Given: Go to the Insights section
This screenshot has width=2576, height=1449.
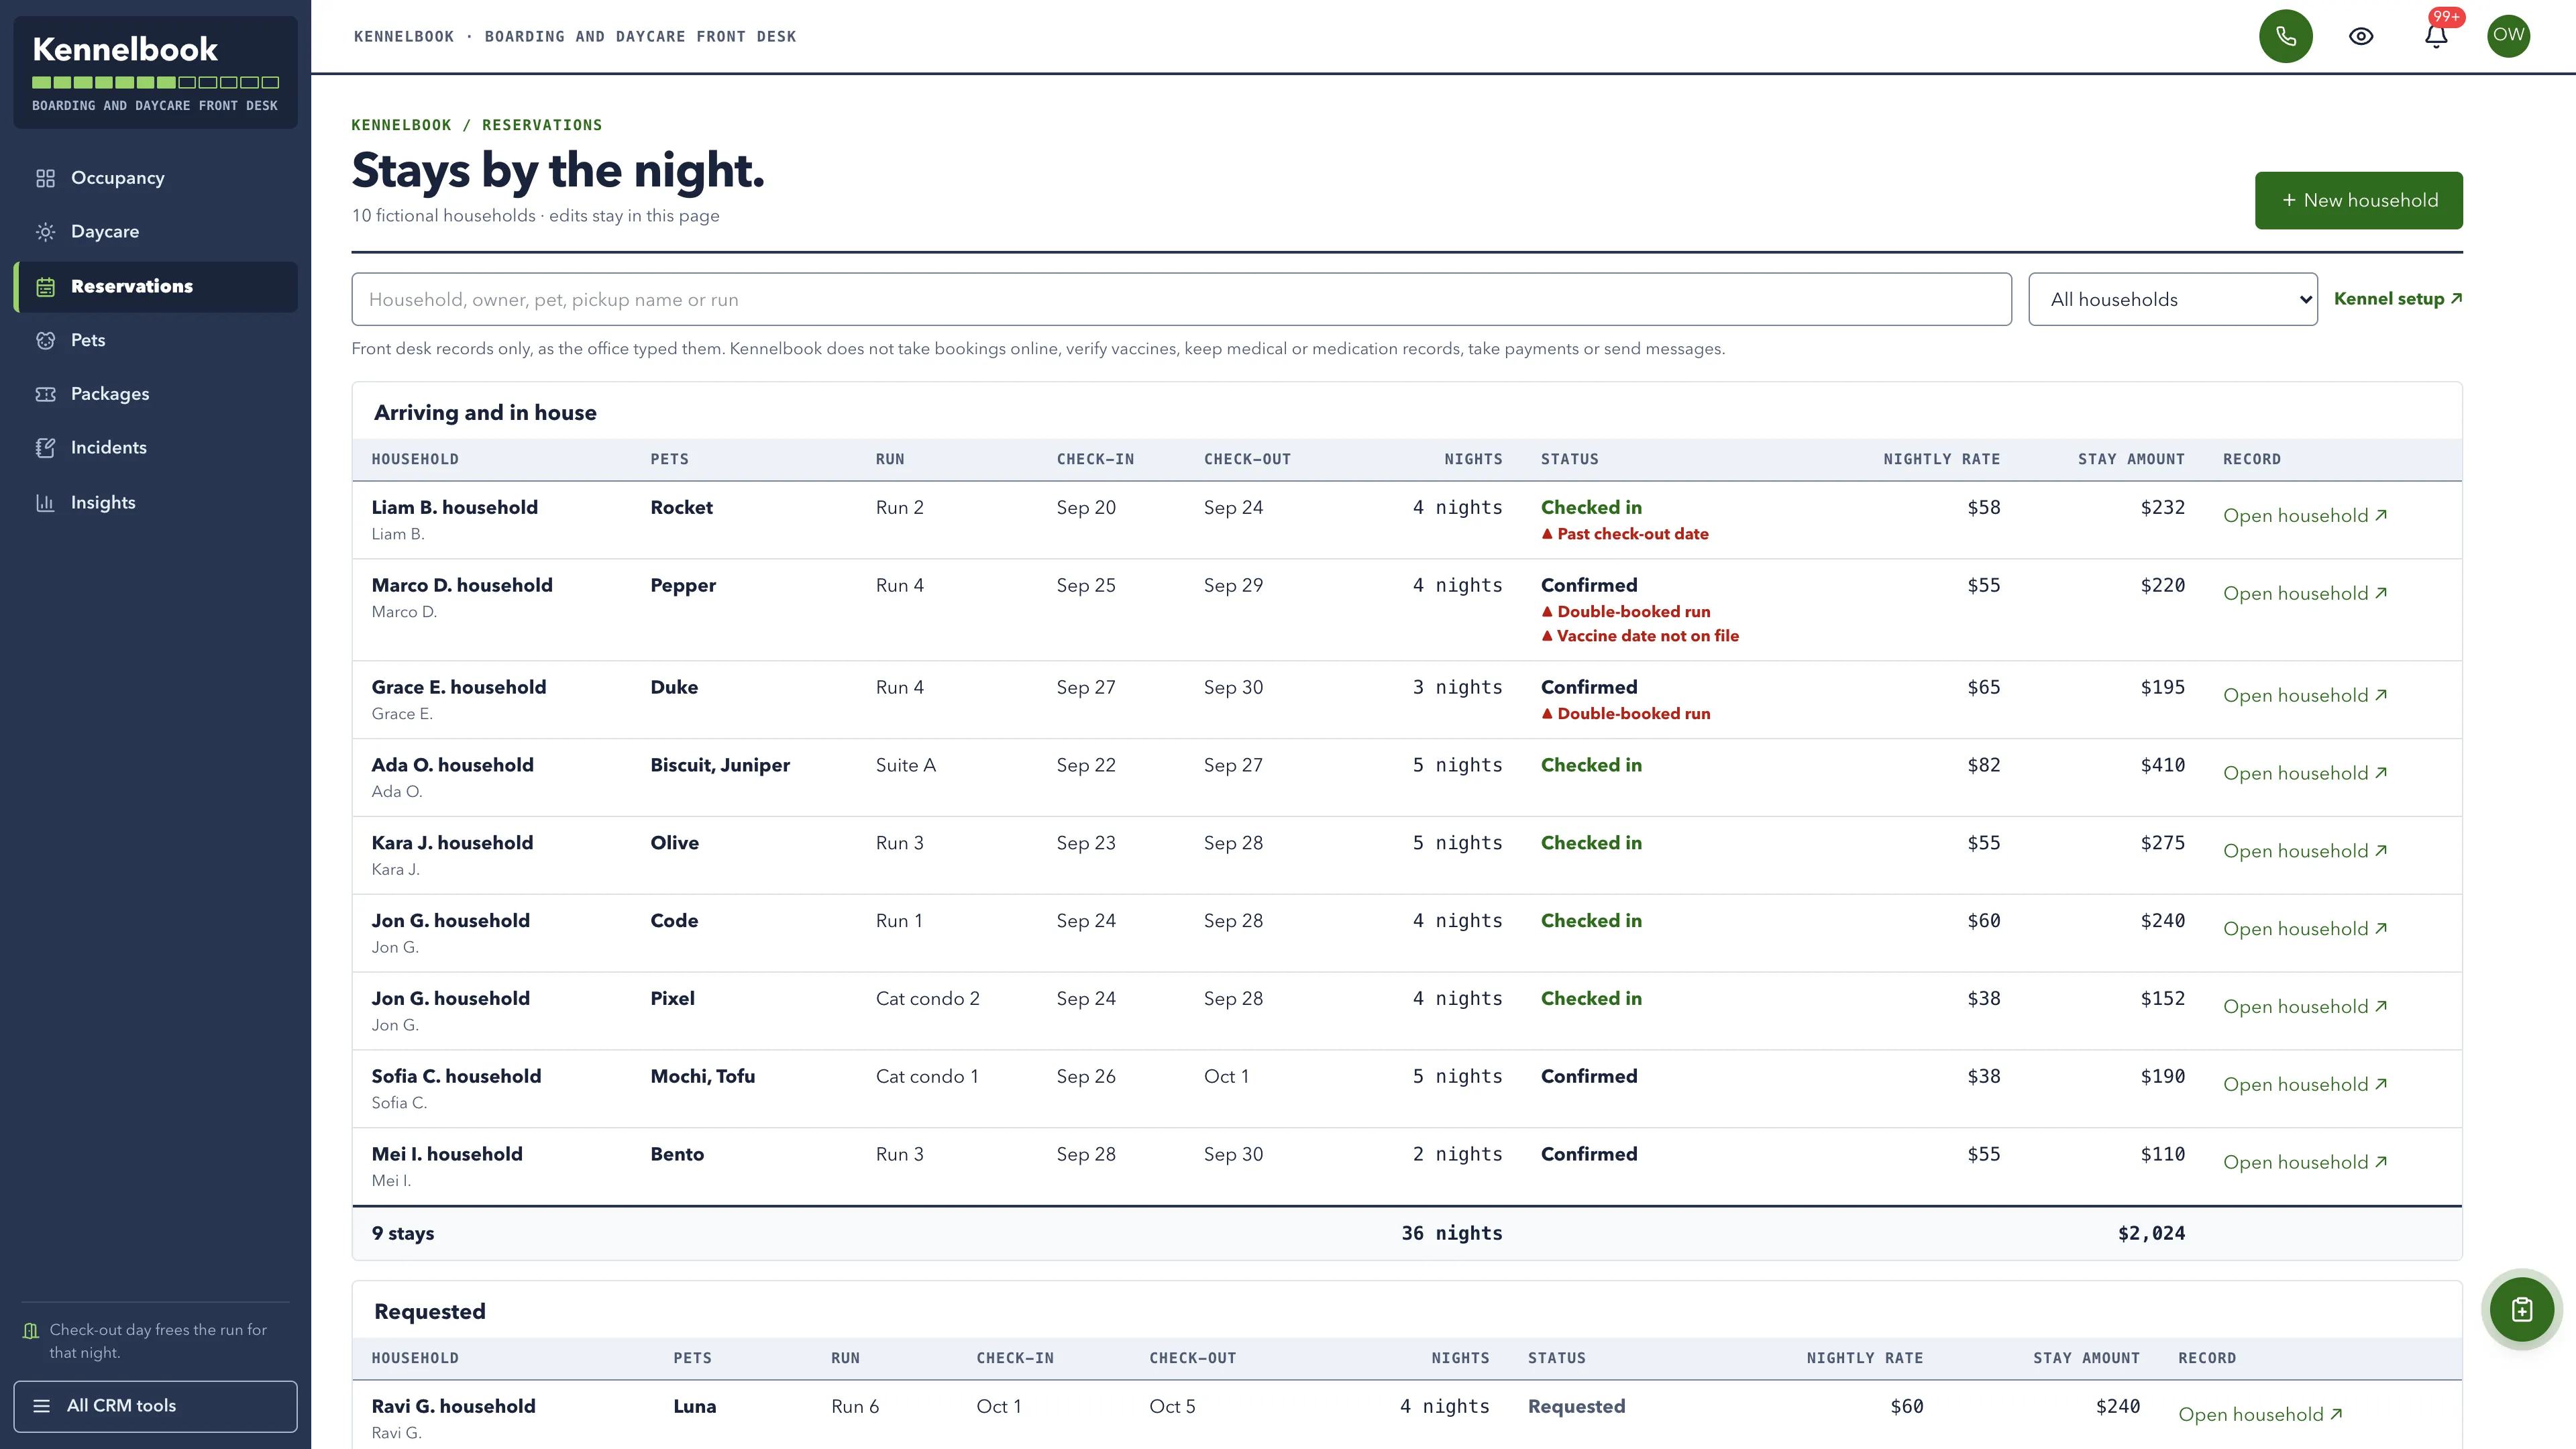Looking at the screenshot, I should [x=155, y=502].
